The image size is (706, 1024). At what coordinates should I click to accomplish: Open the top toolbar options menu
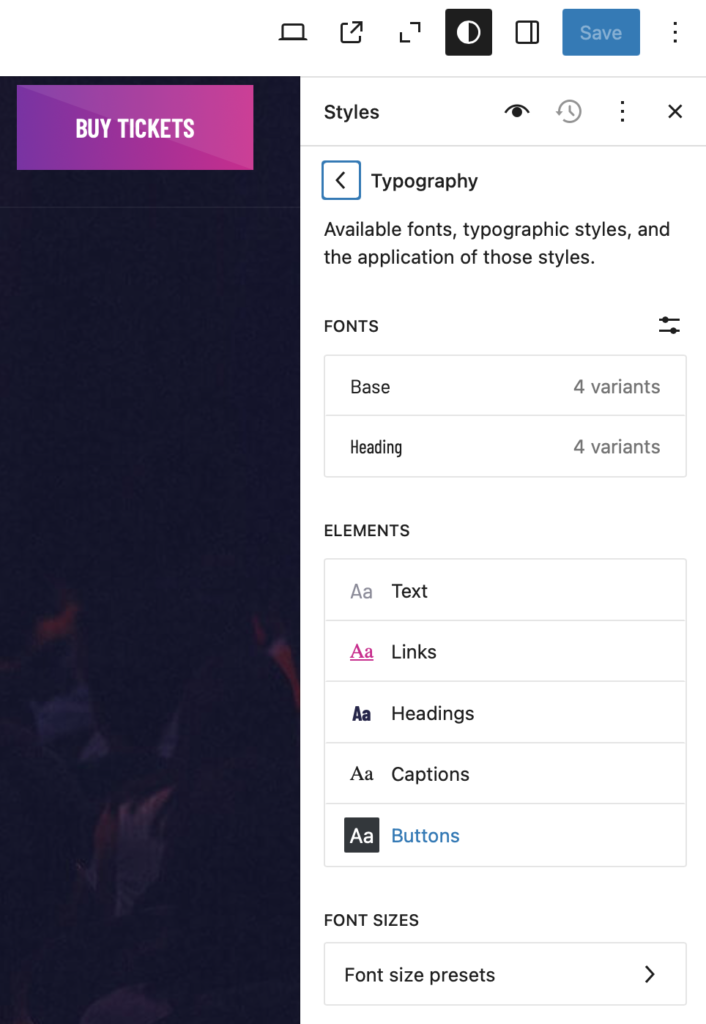pos(675,32)
